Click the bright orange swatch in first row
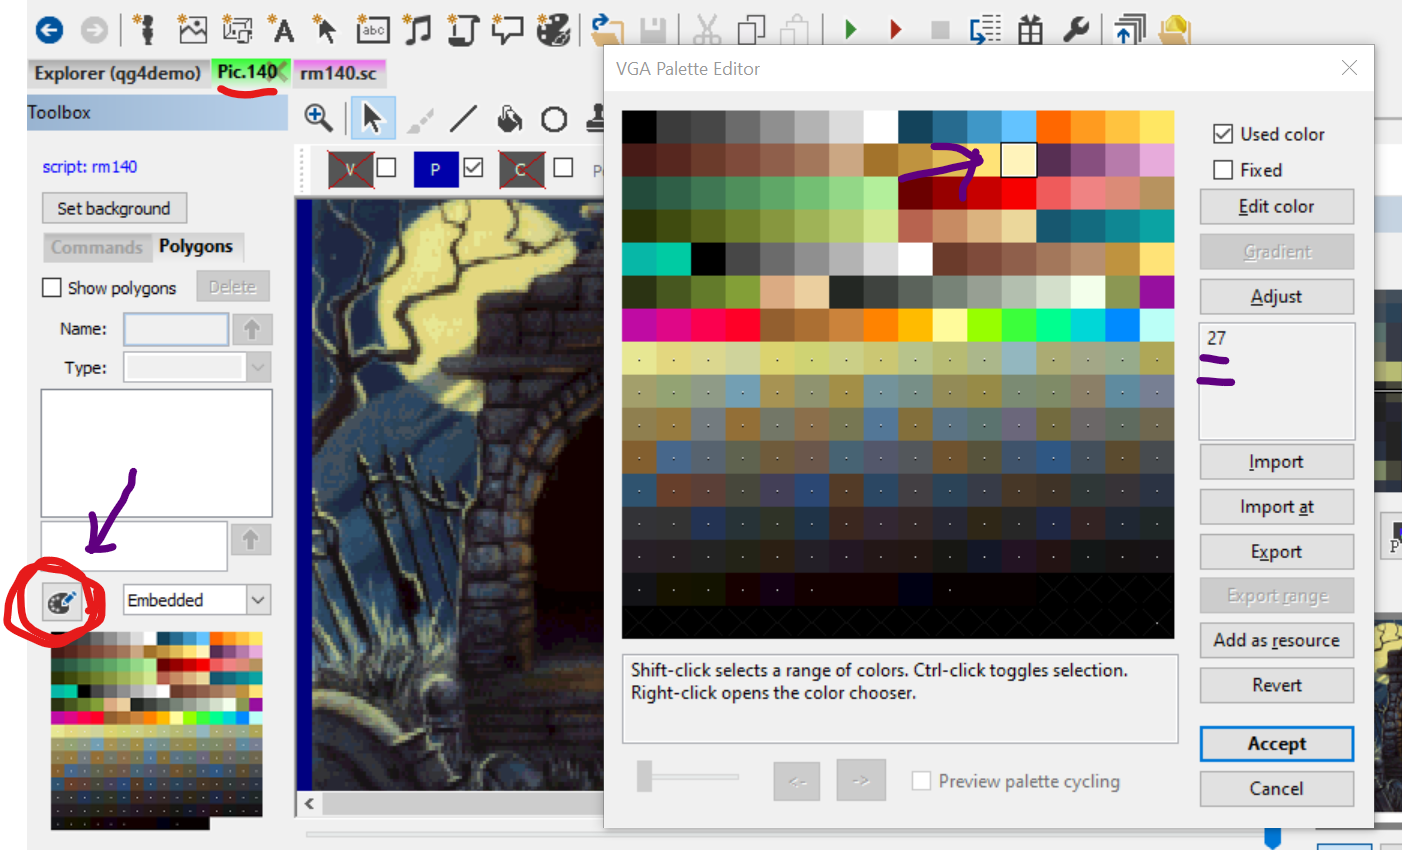 (x=1053, y=127)
